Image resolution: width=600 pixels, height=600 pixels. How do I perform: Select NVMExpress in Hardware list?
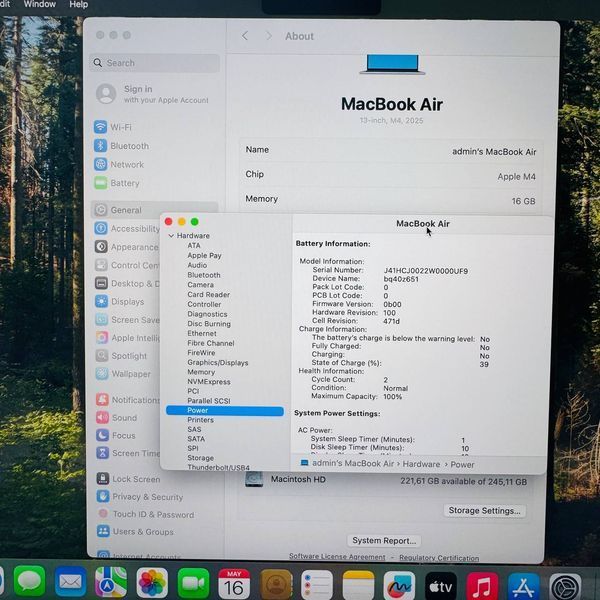point(209,382)
